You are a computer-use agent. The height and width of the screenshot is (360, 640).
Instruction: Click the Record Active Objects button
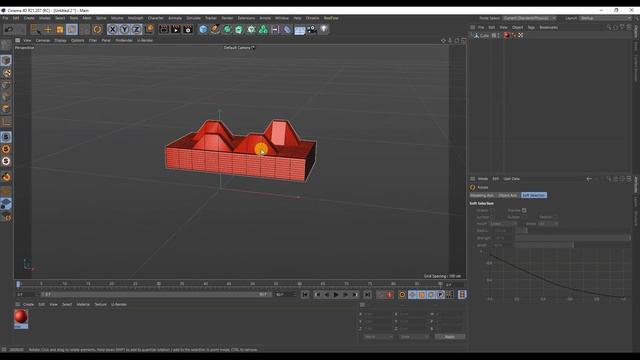tap(381, 294)
